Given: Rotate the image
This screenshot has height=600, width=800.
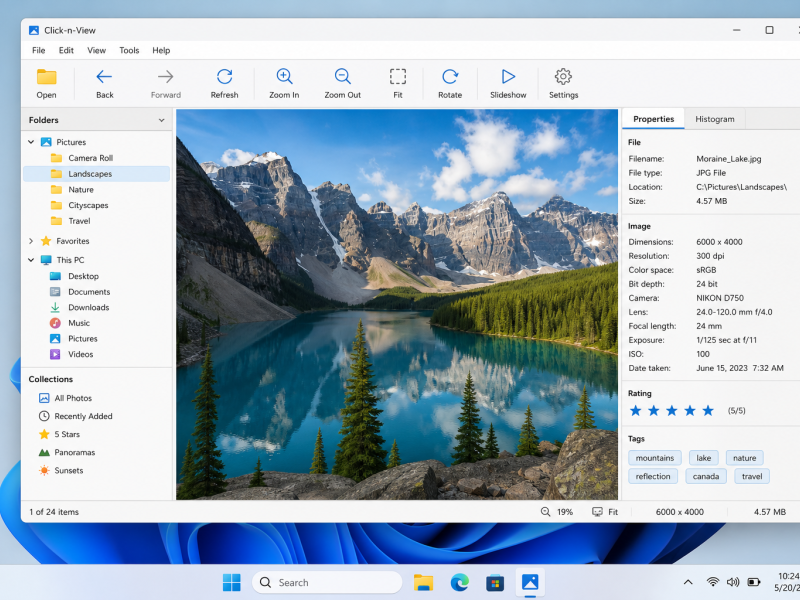Looking at the screenshot, I should click(450, 84).
